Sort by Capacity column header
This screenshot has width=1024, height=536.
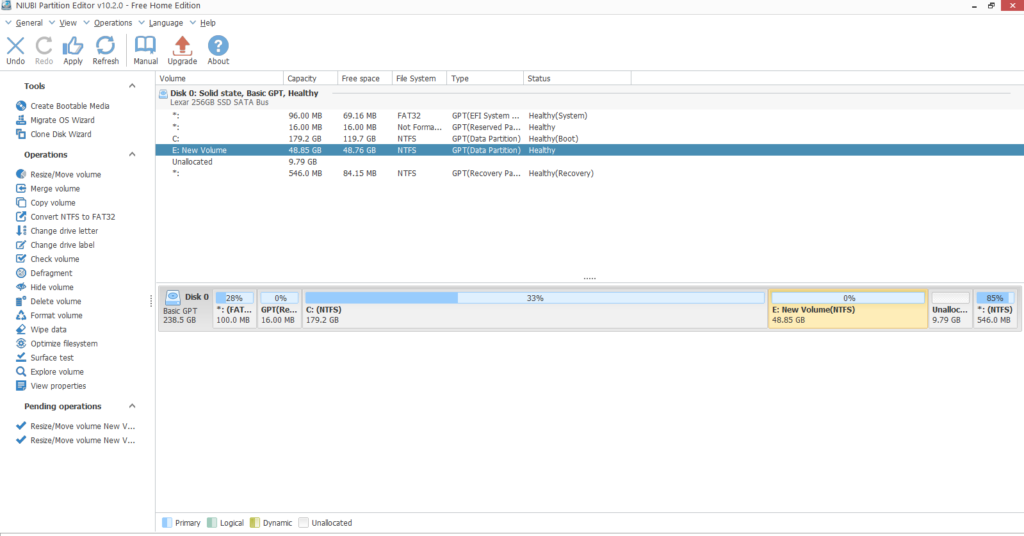[x=311, y=78]
